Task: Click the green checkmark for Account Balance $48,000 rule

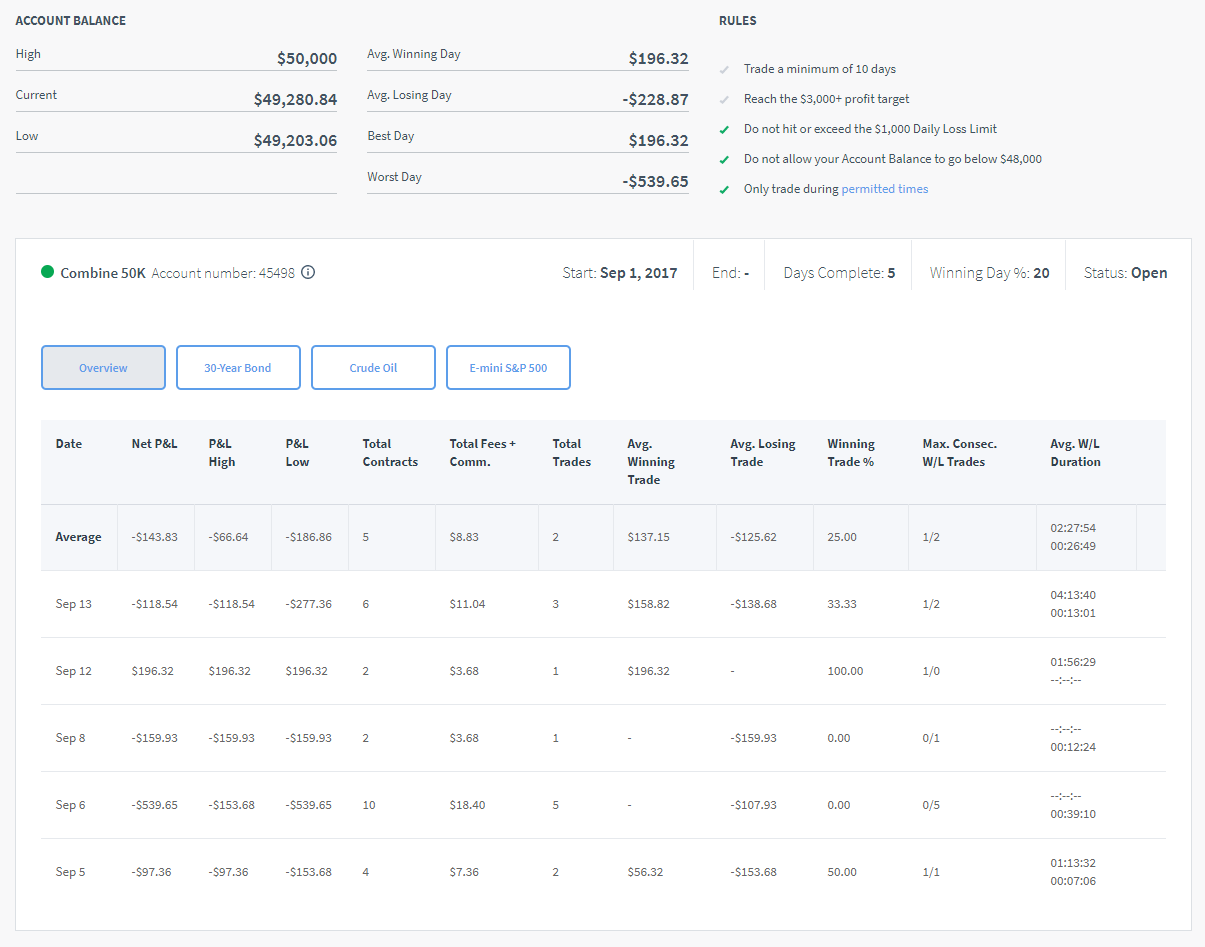Action: pos(724,159)
